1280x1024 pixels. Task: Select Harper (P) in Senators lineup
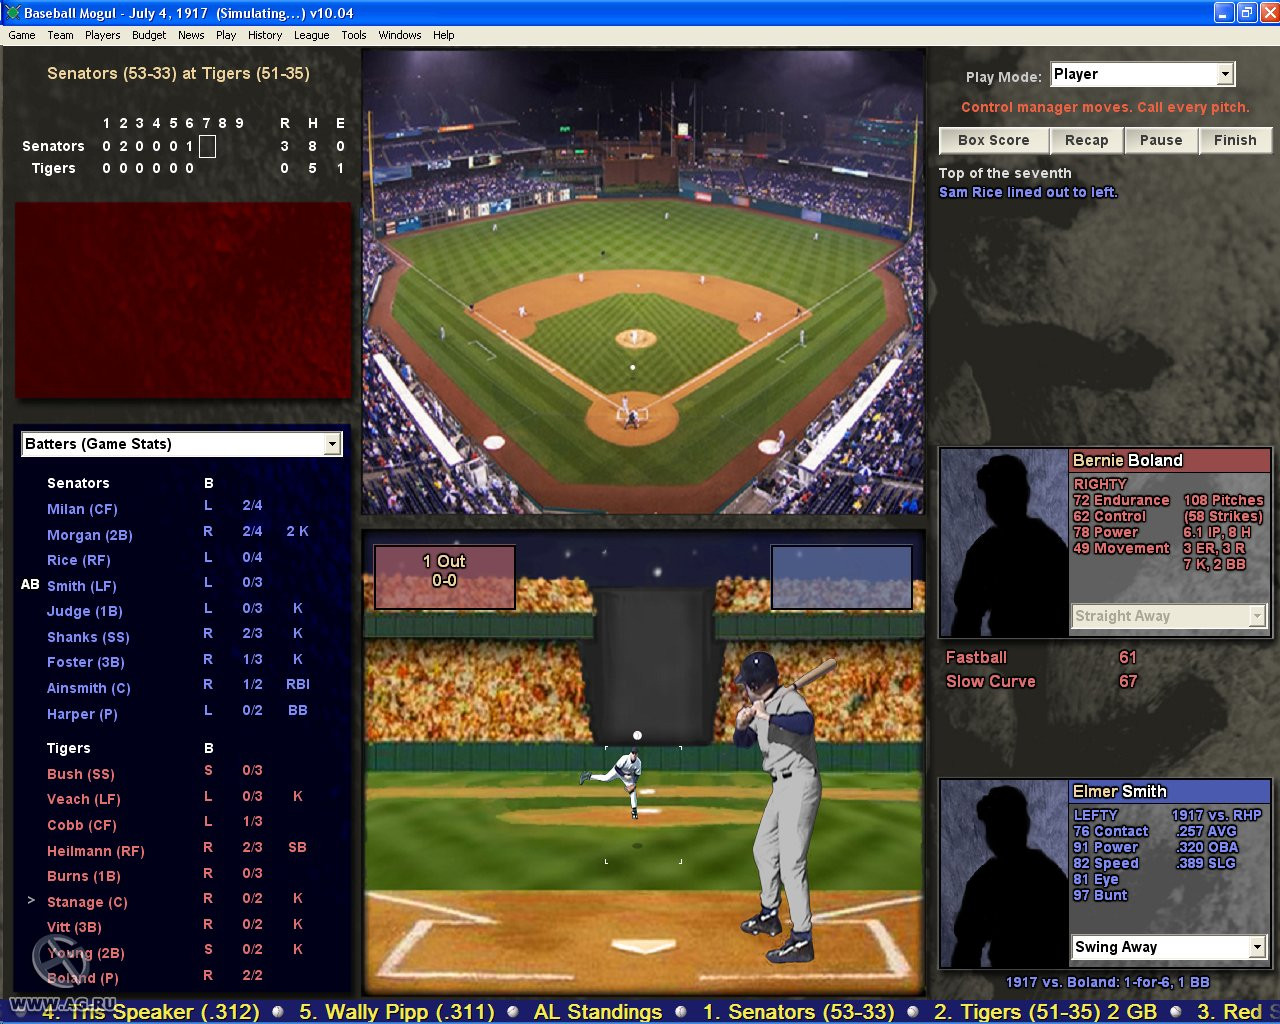click(x=82, y=714)
